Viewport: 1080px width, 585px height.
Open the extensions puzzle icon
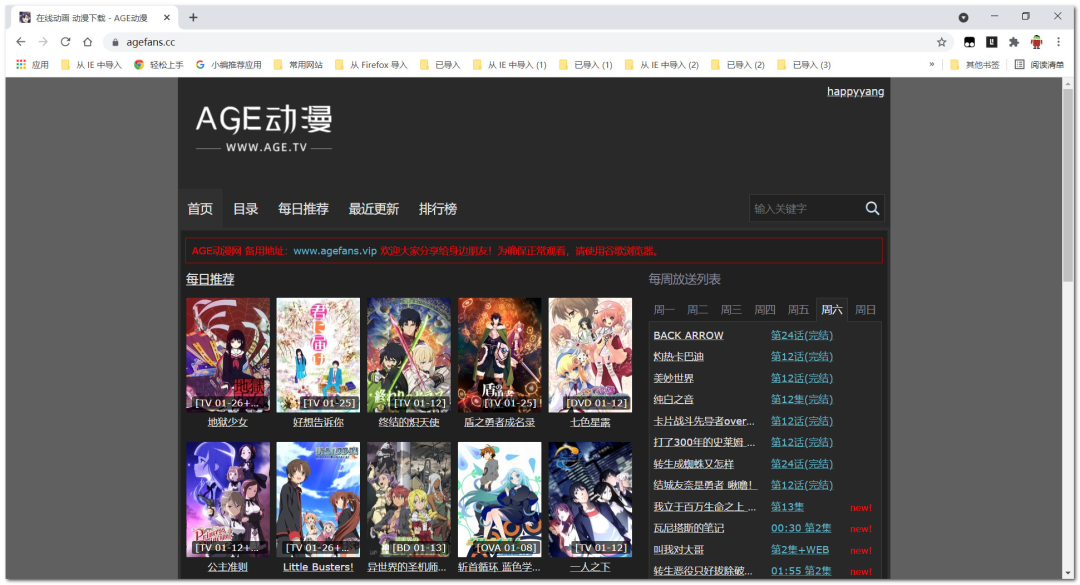(1014, 42)
